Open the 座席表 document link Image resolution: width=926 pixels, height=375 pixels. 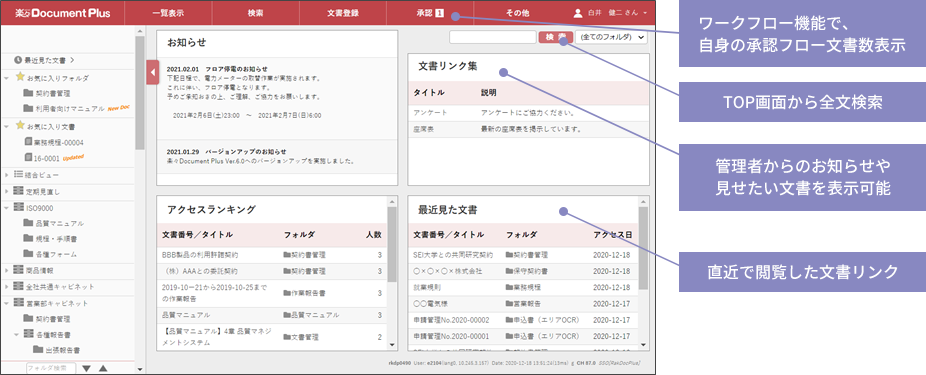pyautogui.click(x=423, y=128)
